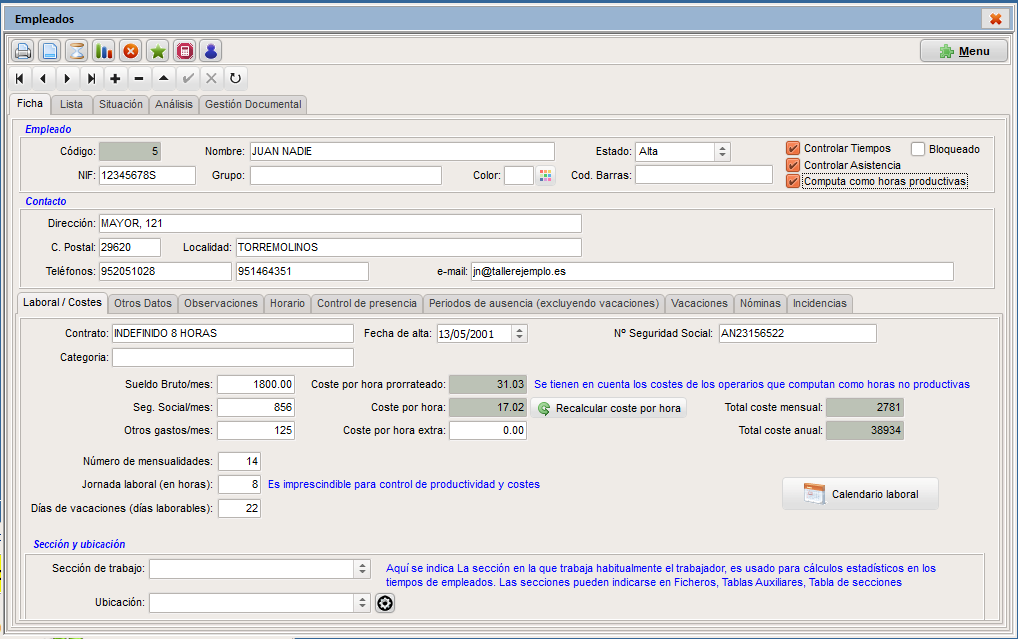The height and width of the screenshot is (639, 1018).
Task: Toggle Computa como horas productivas checkbox
Action: point(793,181)
